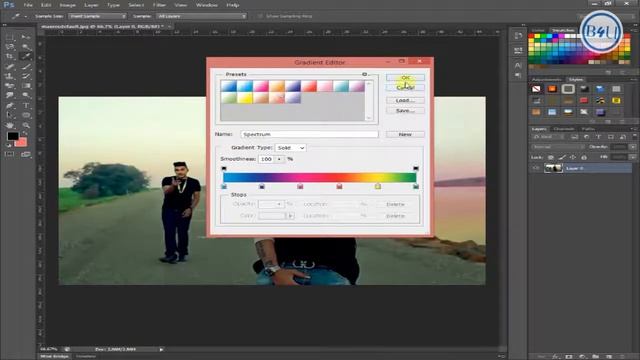The height and width of the screenshot is (360, 640).
Task: Open the Gradient Type dropdown
Action: pos(291,148)
